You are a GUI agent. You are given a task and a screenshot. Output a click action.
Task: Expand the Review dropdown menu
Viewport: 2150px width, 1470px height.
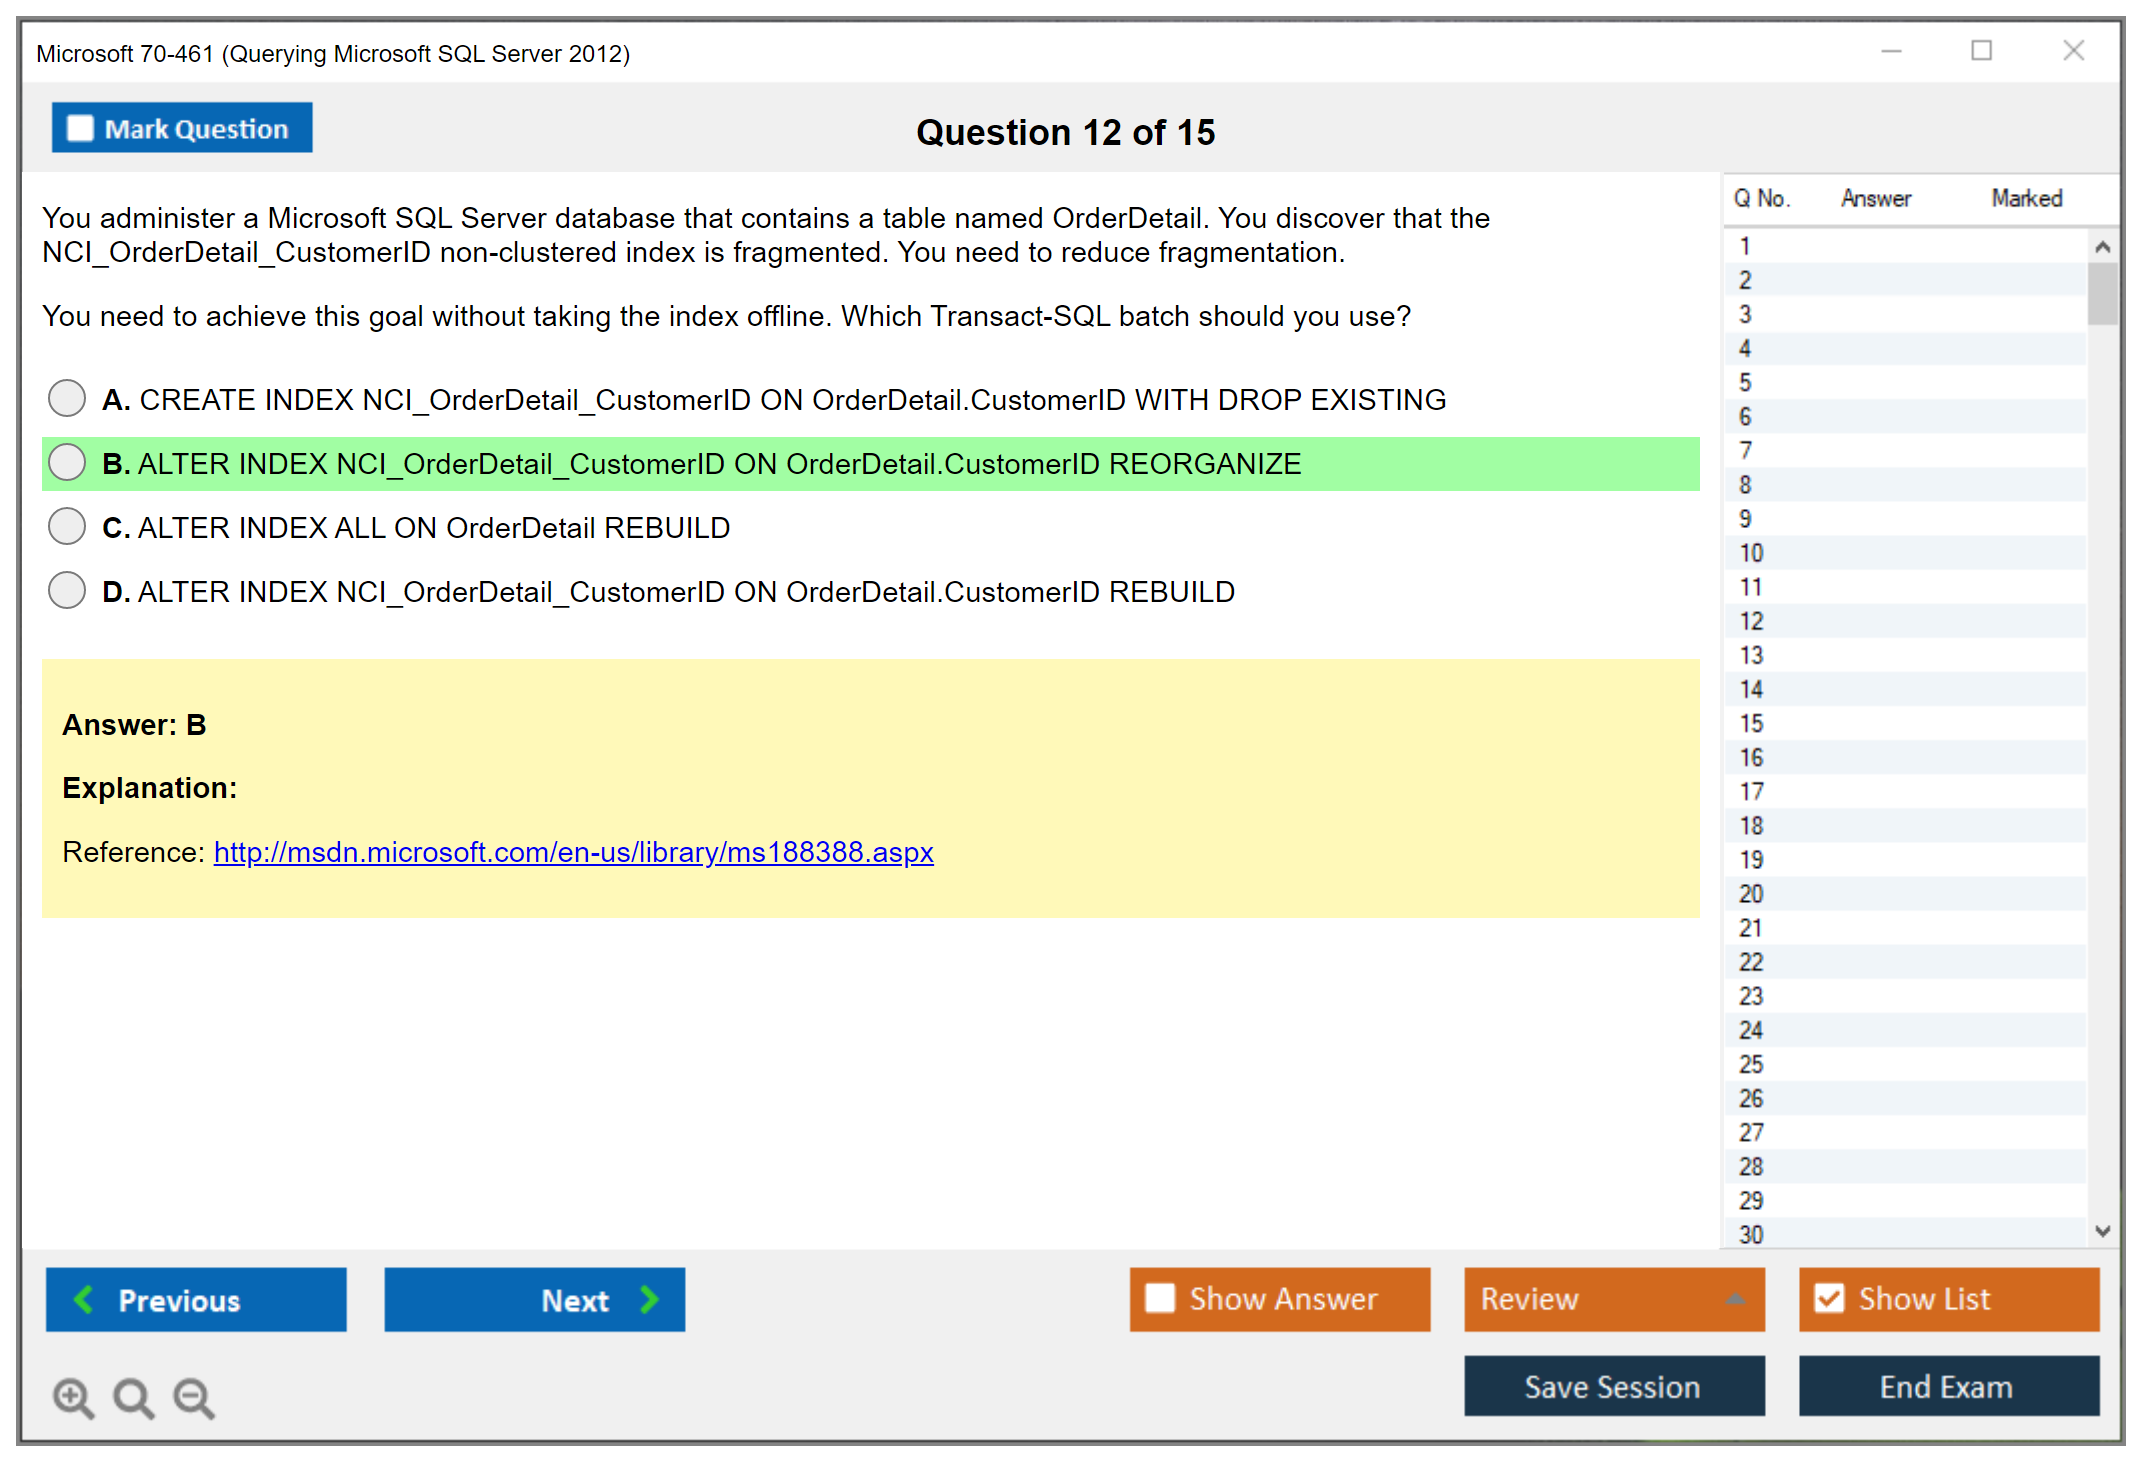tap(1735, 1299)
